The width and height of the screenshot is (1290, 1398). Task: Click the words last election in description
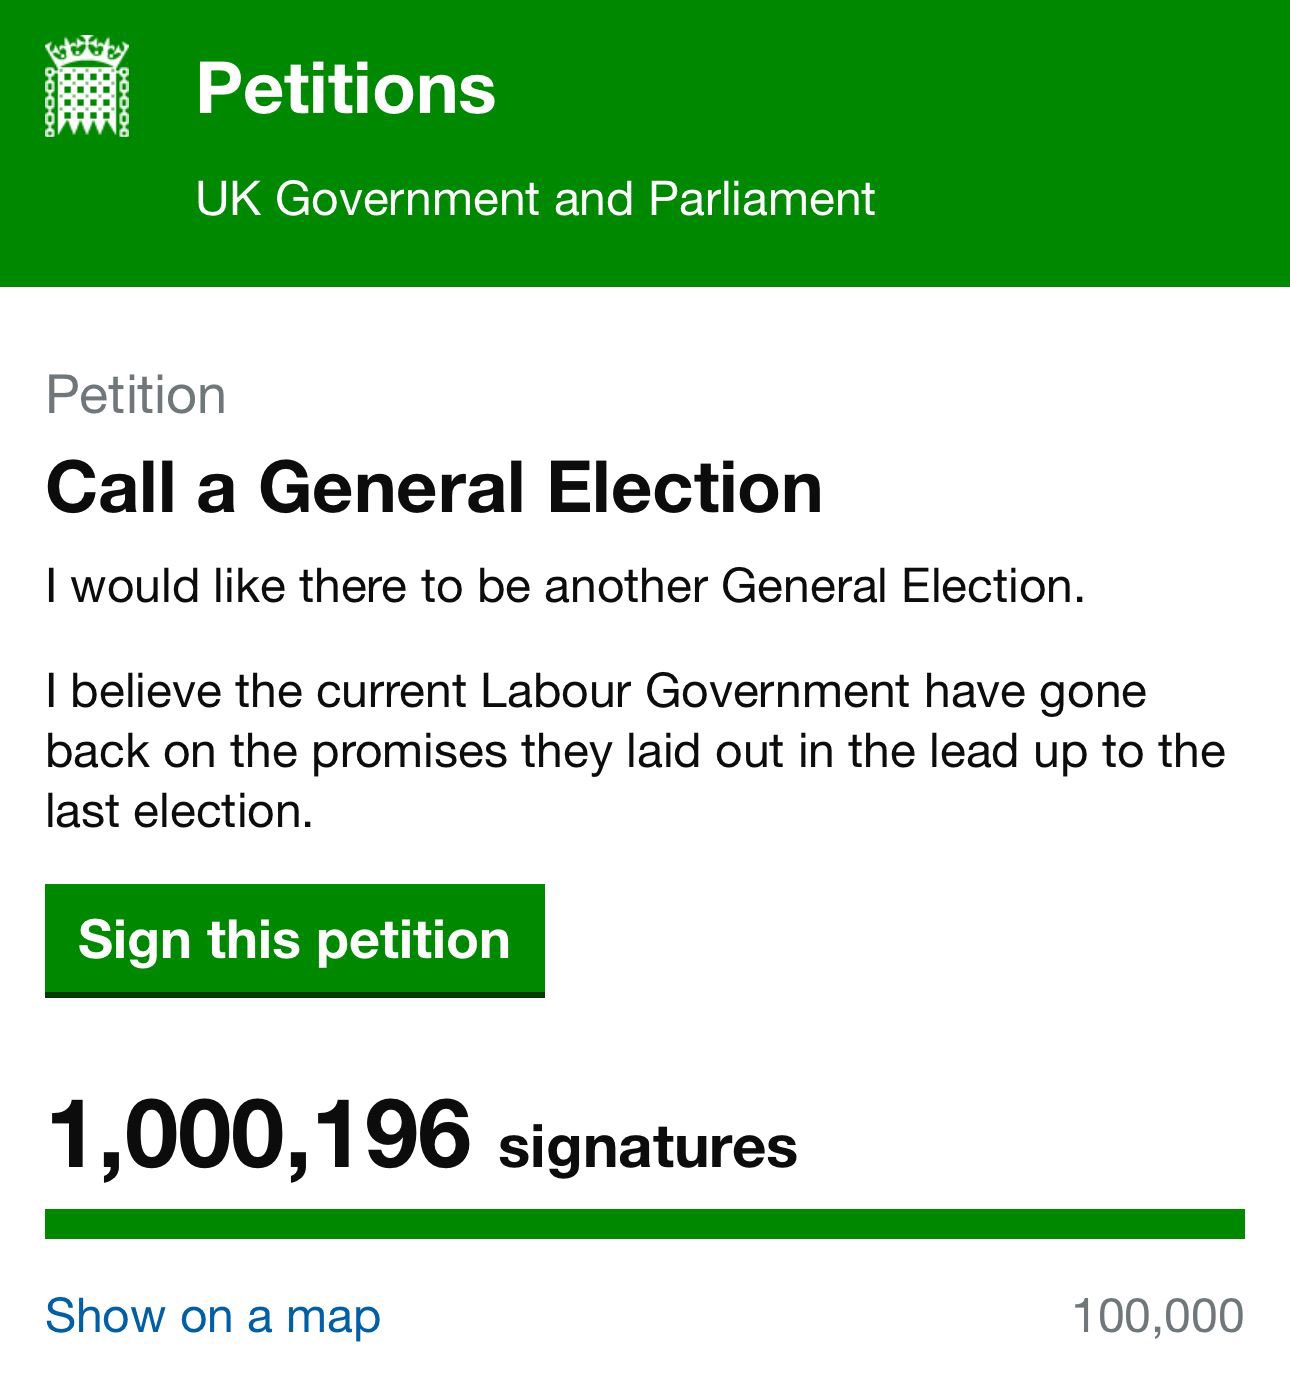coord(179,811)
